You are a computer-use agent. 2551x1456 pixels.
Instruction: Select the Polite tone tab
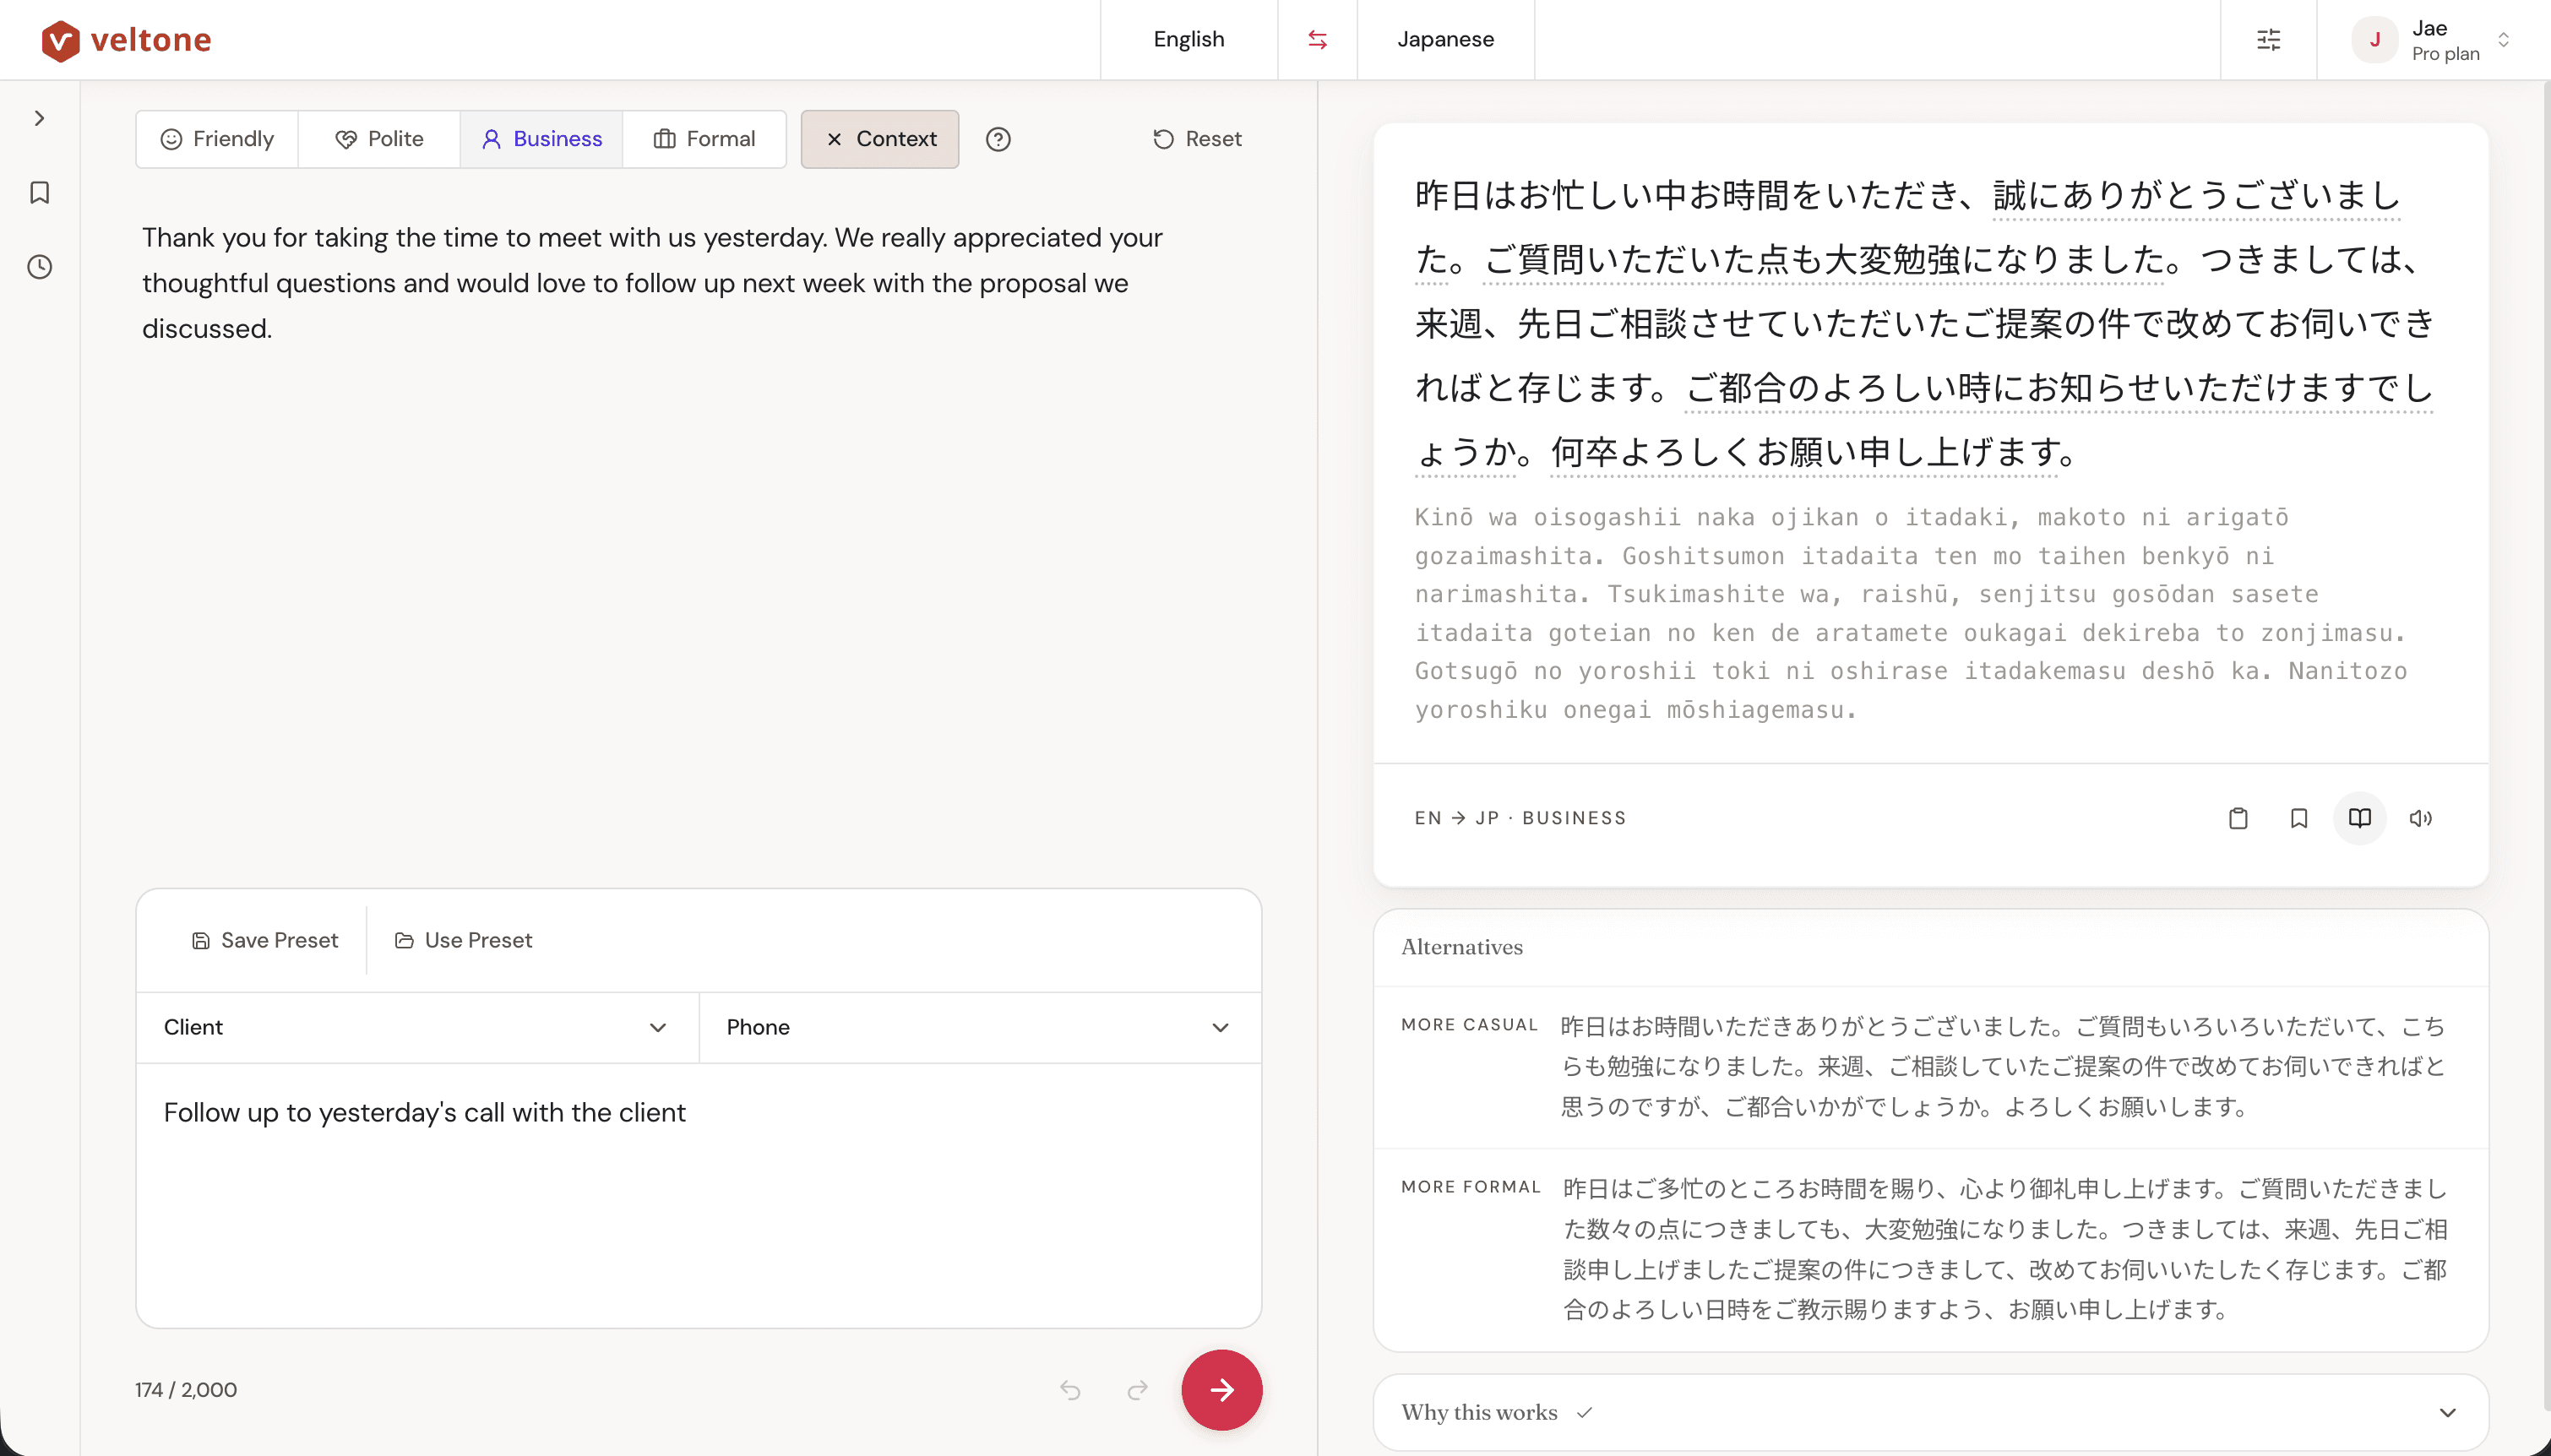point(379,139)
